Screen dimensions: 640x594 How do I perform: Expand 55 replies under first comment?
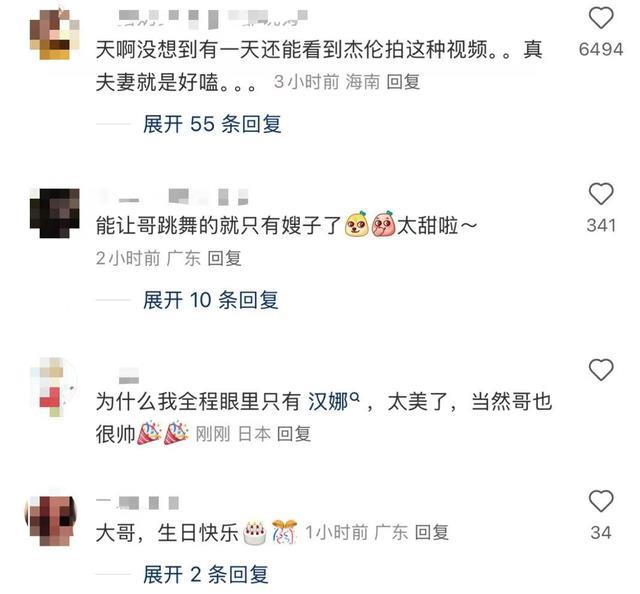click(212, 124)
